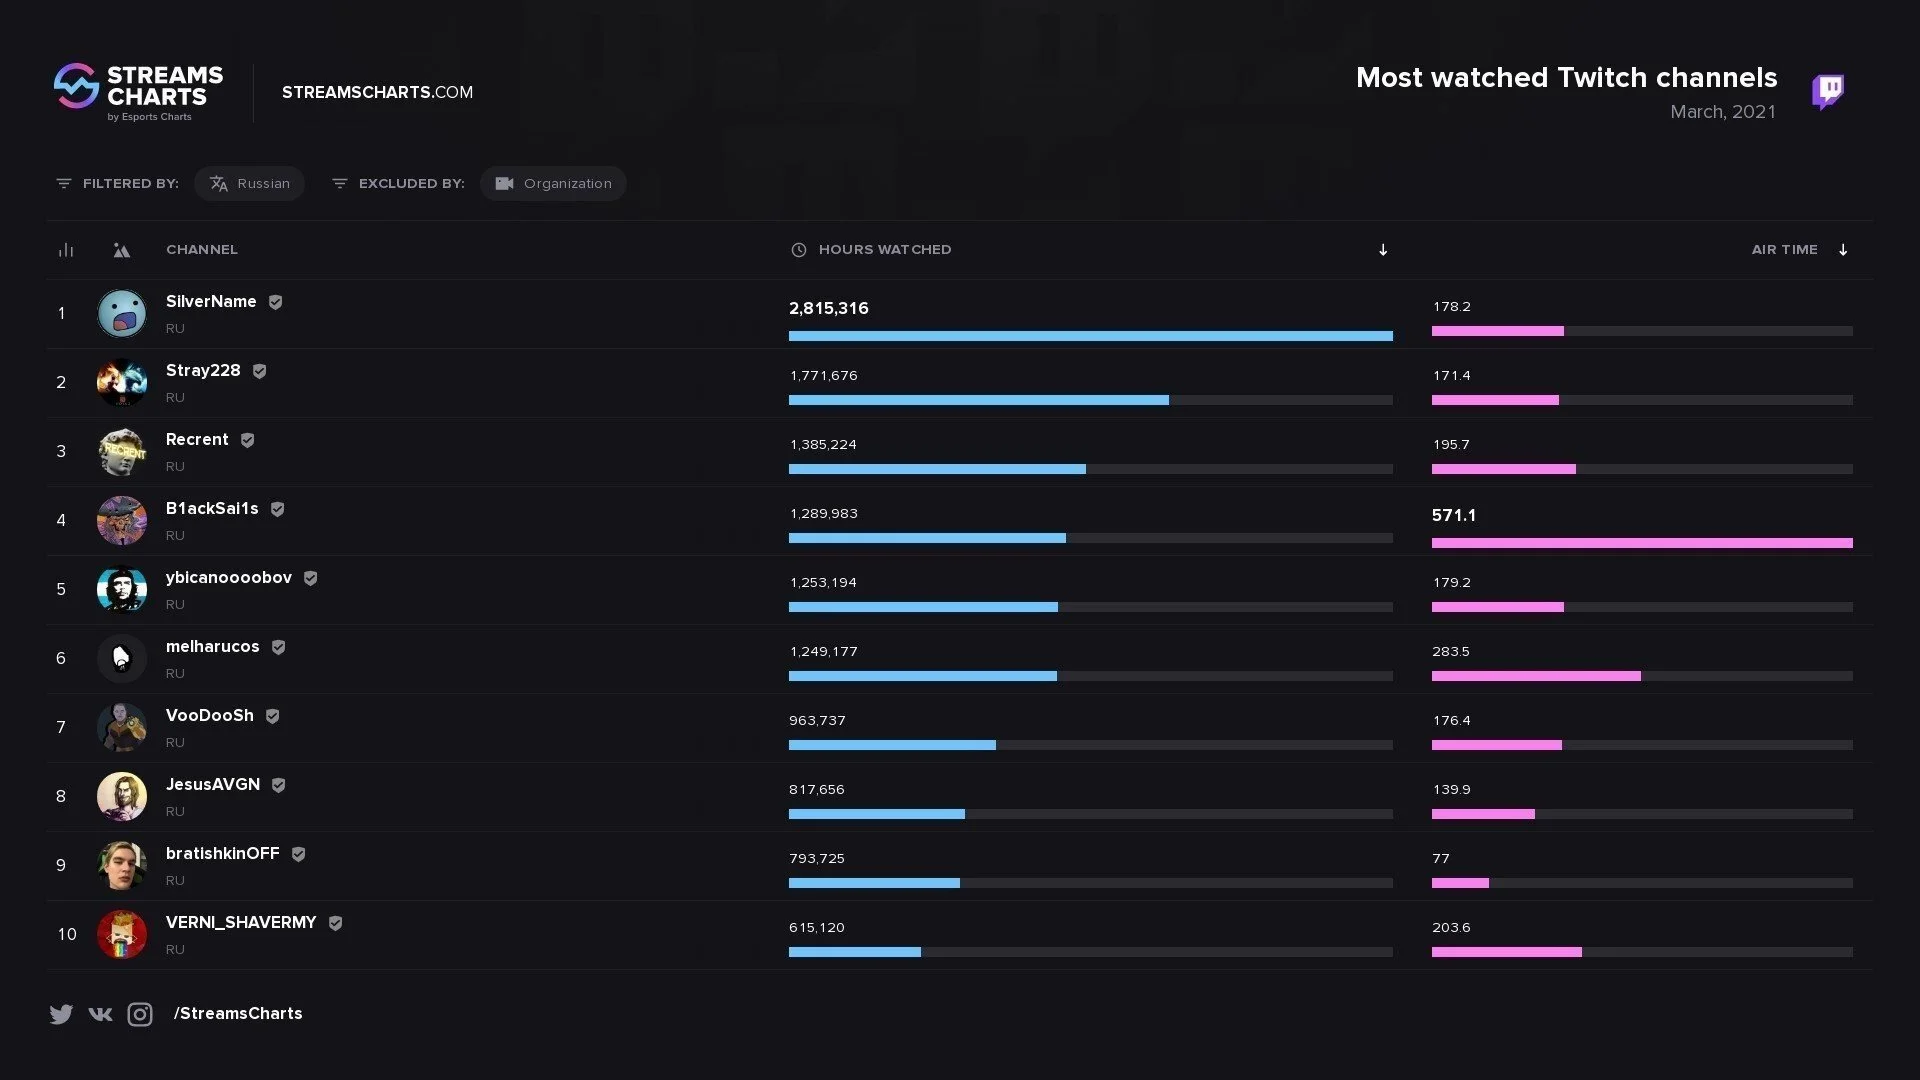This screenshot has height=1080, width=1920.
Task: Sort by Hours Watched arrow
Action: (x=1383, y=250)
